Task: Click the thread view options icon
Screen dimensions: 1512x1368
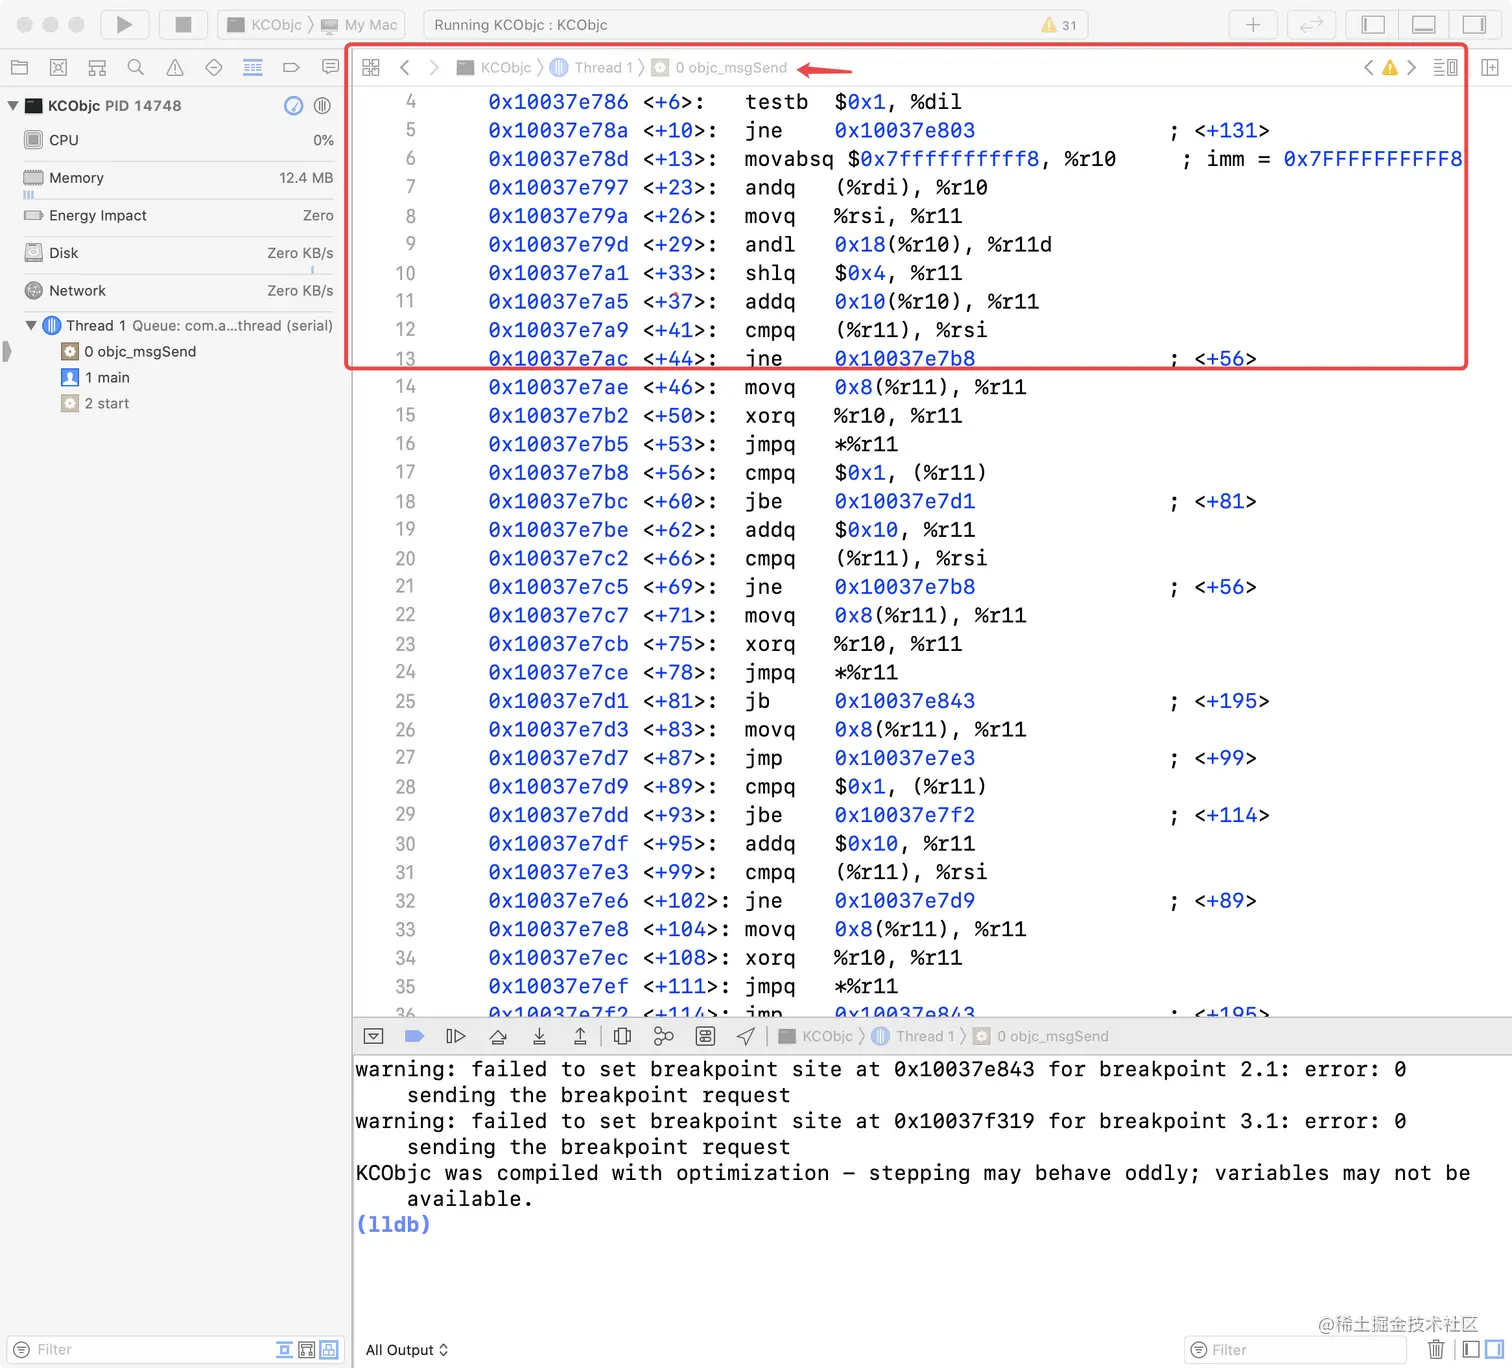Action: (322, 106)
